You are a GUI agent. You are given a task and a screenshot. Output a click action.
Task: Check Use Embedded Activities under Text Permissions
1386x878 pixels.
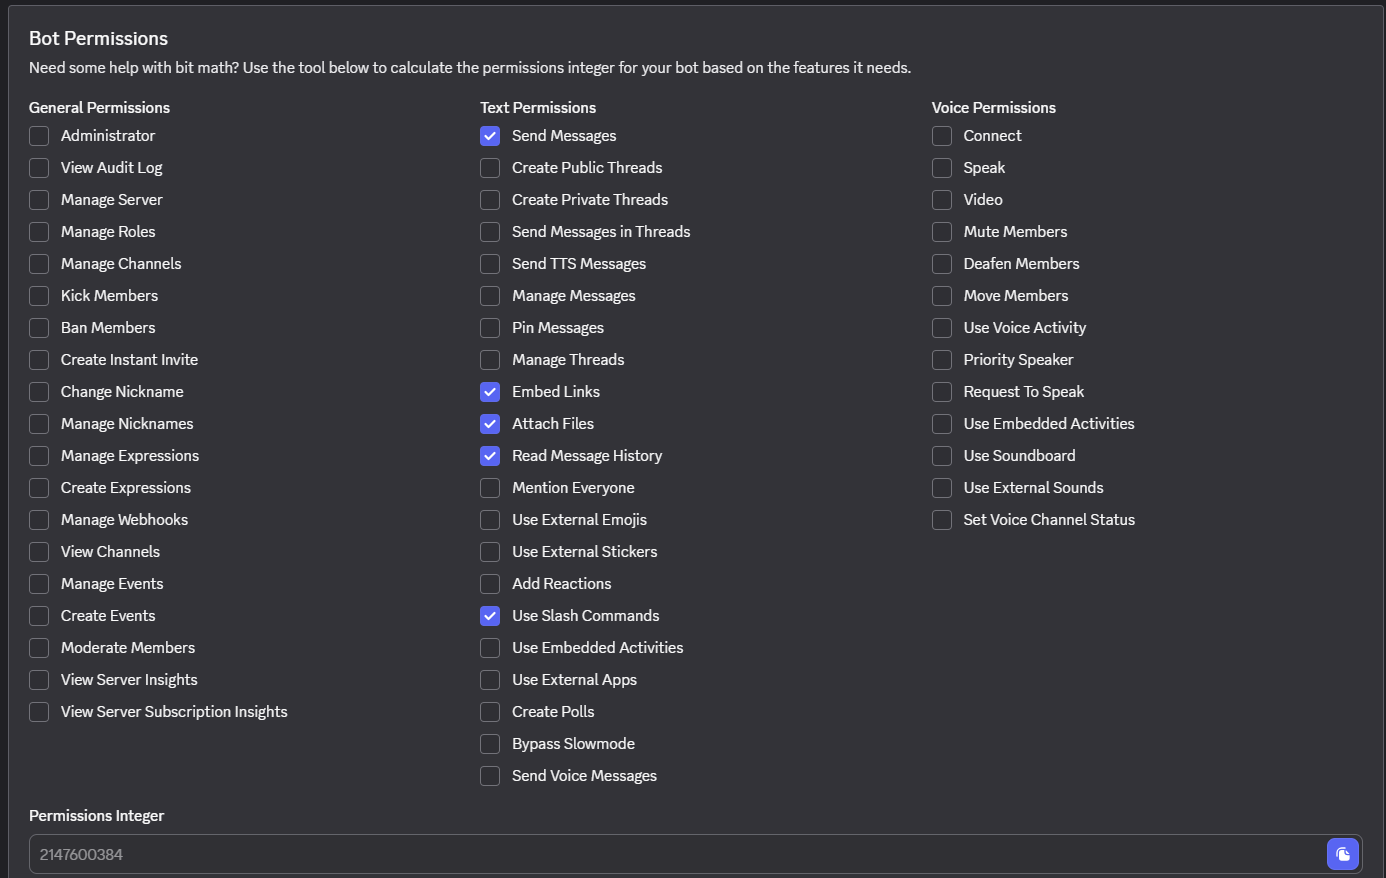(x=490, y=648)
